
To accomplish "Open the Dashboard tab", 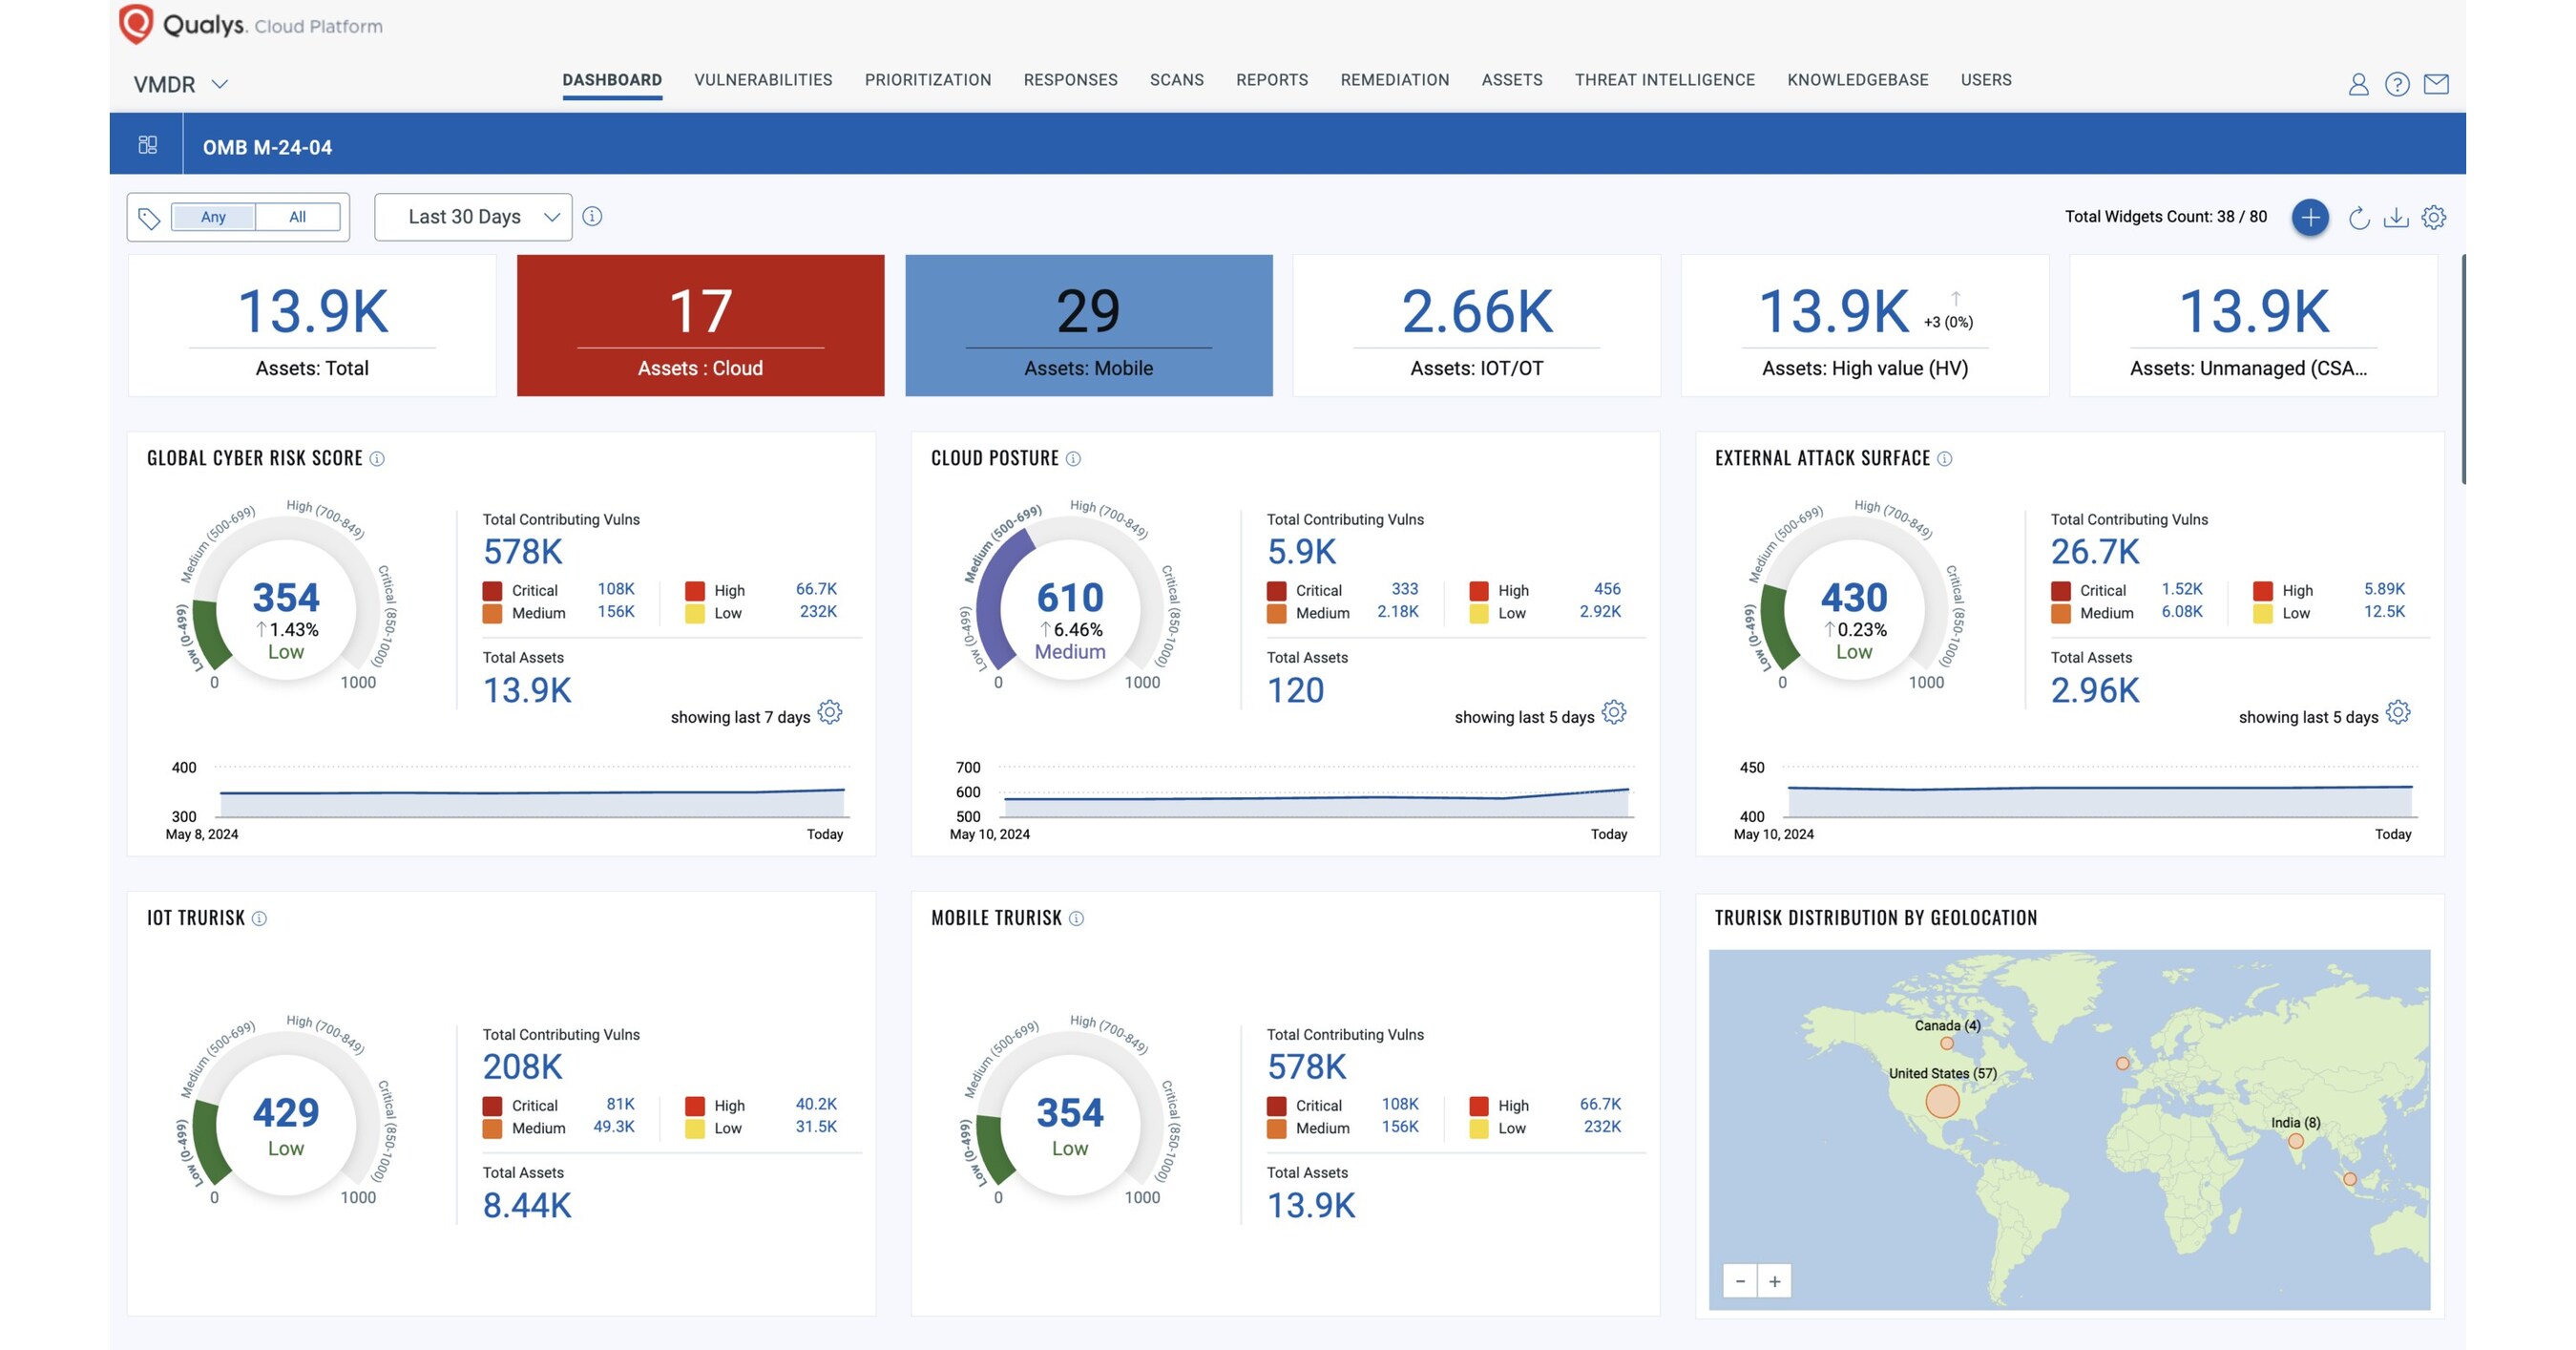I will click(x=612, y=80).
